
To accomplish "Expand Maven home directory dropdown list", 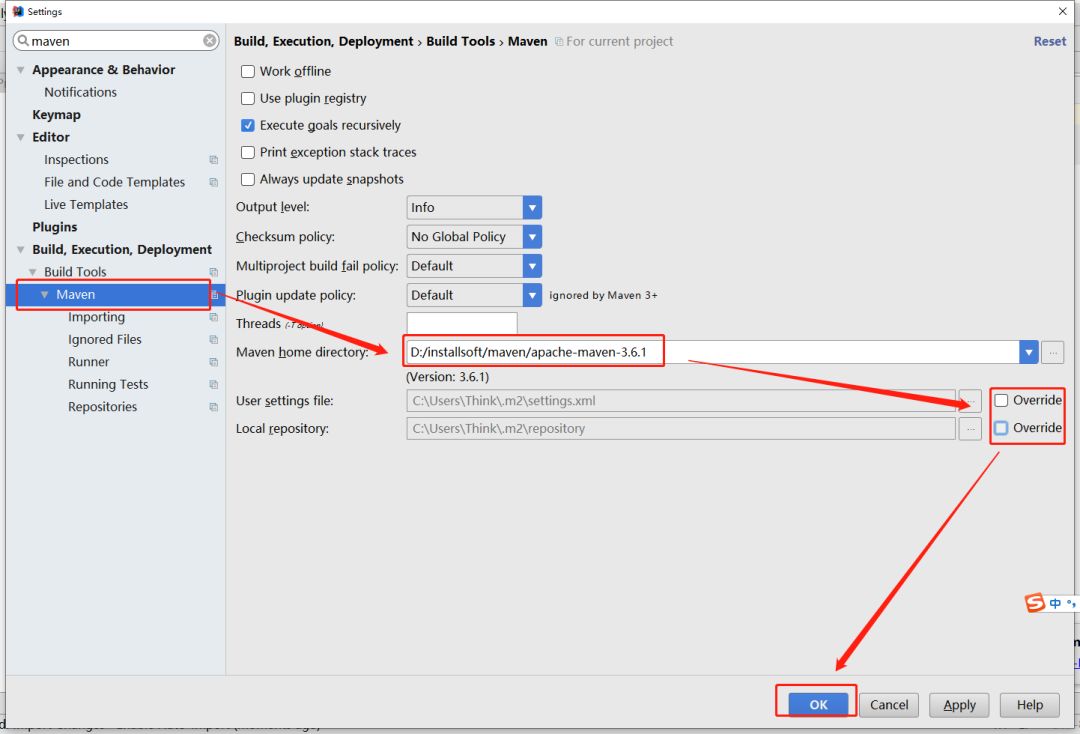I will coord(1028,352).
